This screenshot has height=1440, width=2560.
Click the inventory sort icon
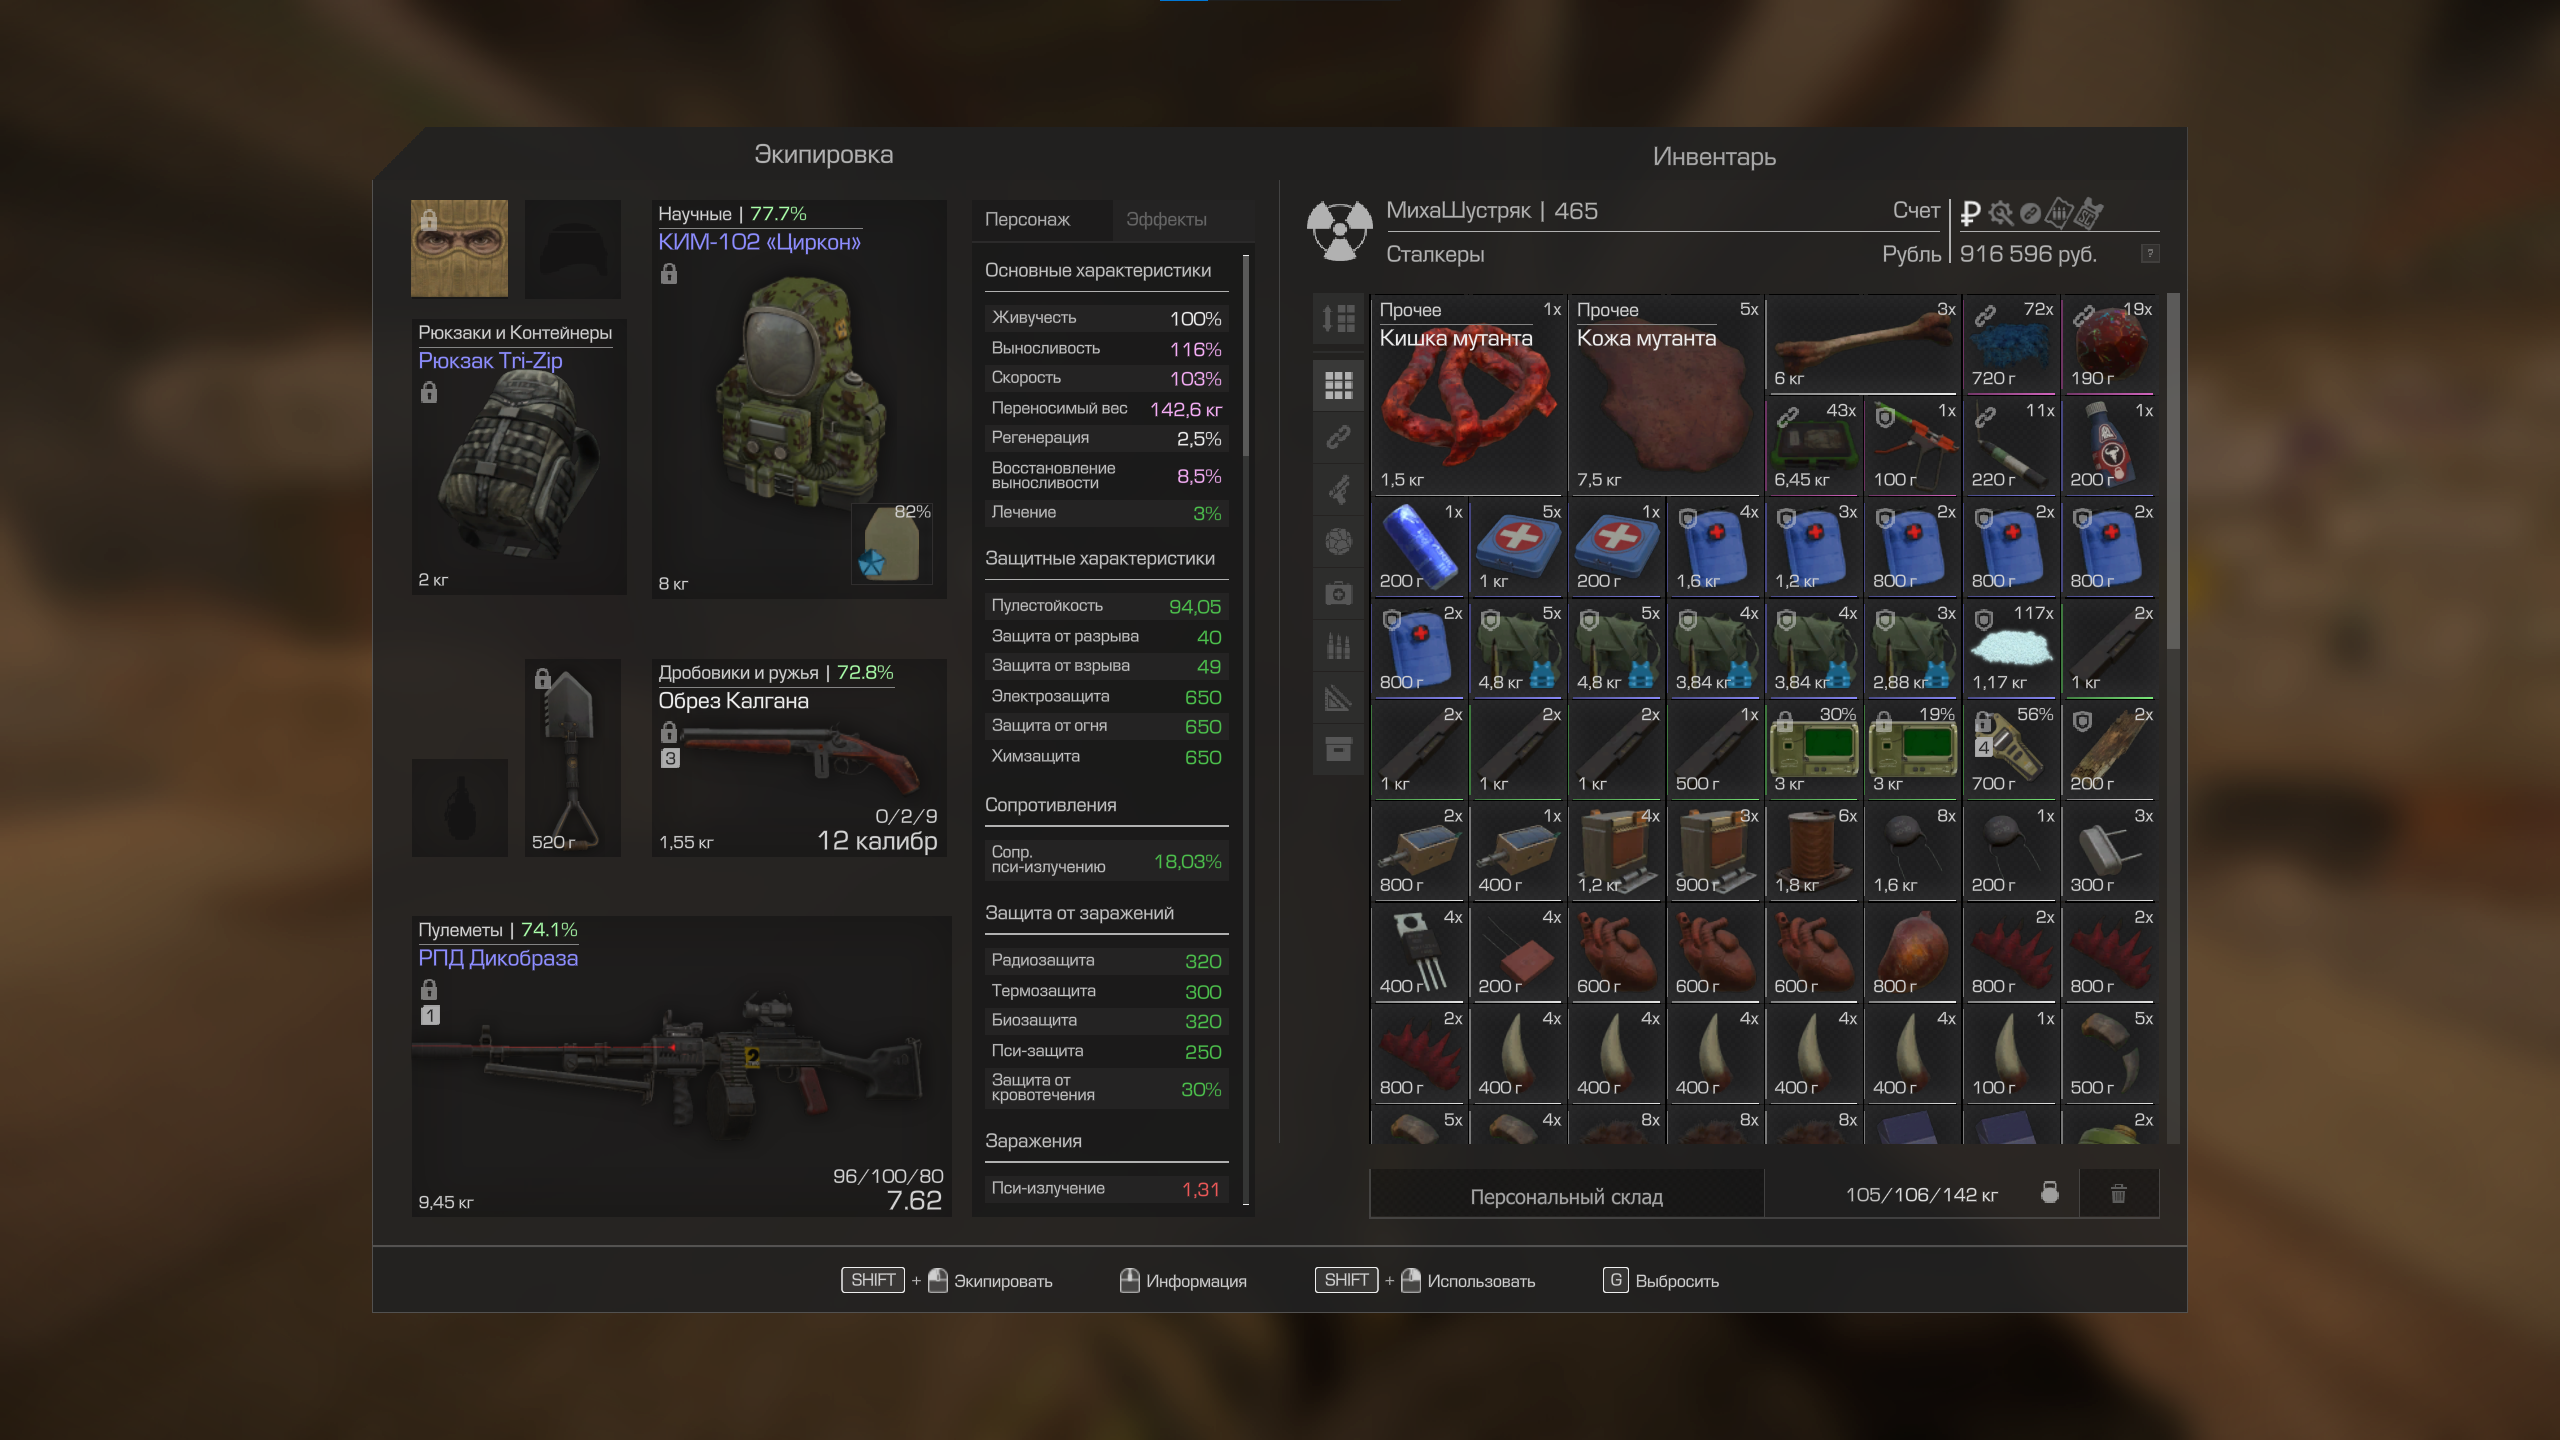tap(1338, 319)
